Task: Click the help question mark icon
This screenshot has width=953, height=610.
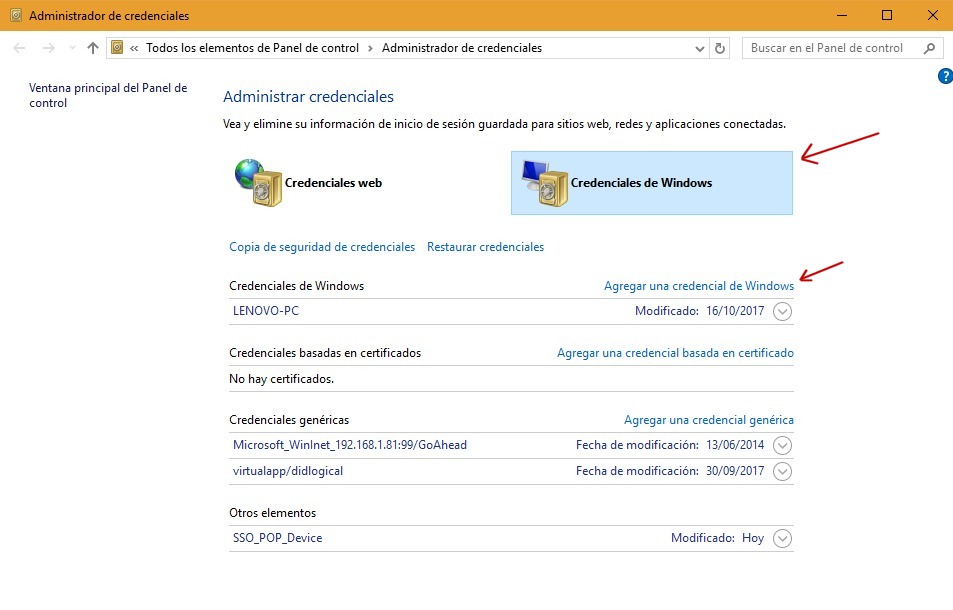Action: (945, 76)
